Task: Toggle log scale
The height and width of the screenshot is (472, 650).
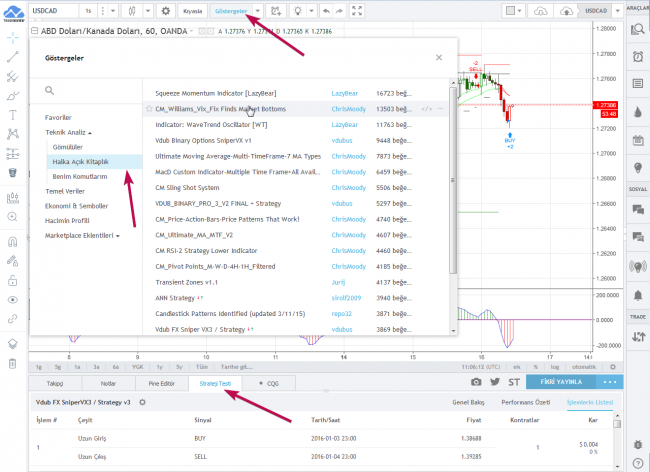Action: click(x=555, y=367)
